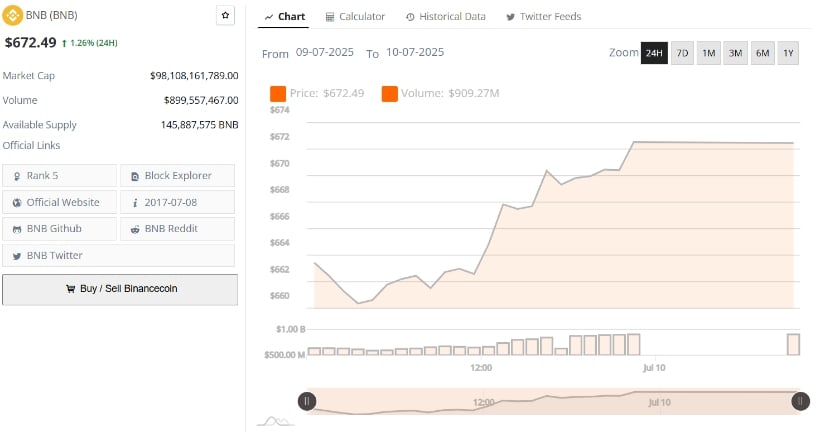Toggle the Price series legend swatch

tap(278, 94)
